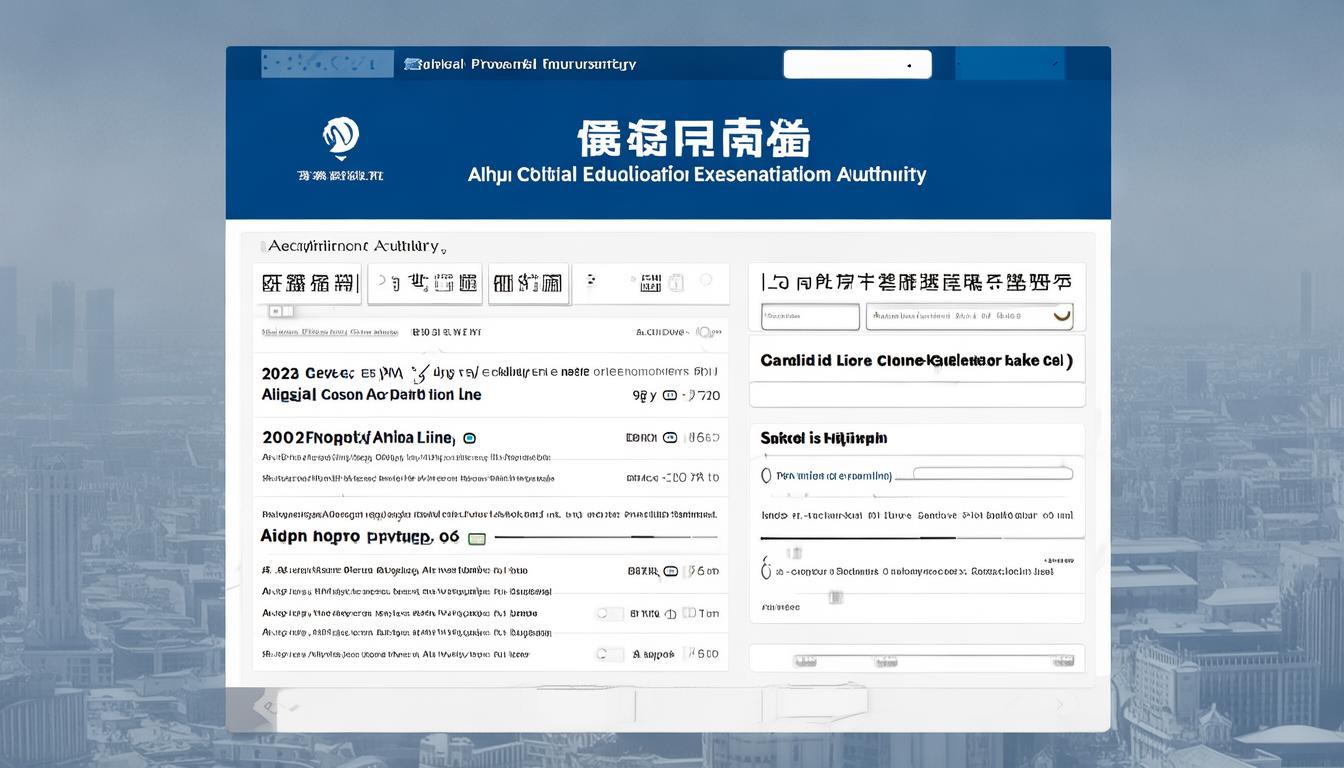The height and width of the screenshot is (768, 1344).
Task: Click the left marker on the bottom-right track bar
Action: pyautogui.click(x=805, y=661)
